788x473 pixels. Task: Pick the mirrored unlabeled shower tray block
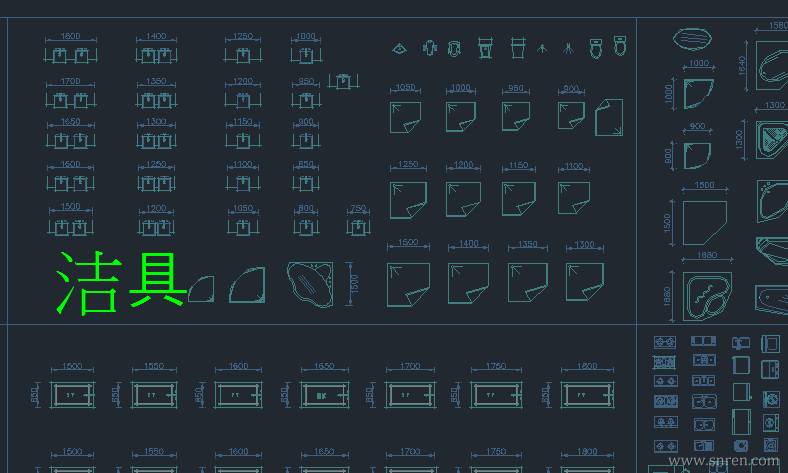click(x=609, y=118)
